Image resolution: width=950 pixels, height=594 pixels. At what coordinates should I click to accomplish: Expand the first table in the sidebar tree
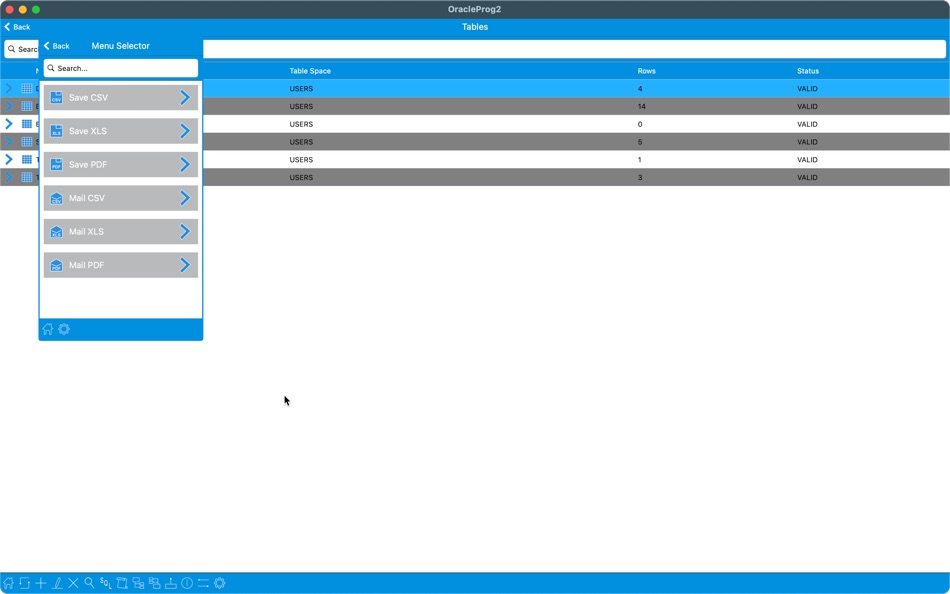tap(8, 88)
